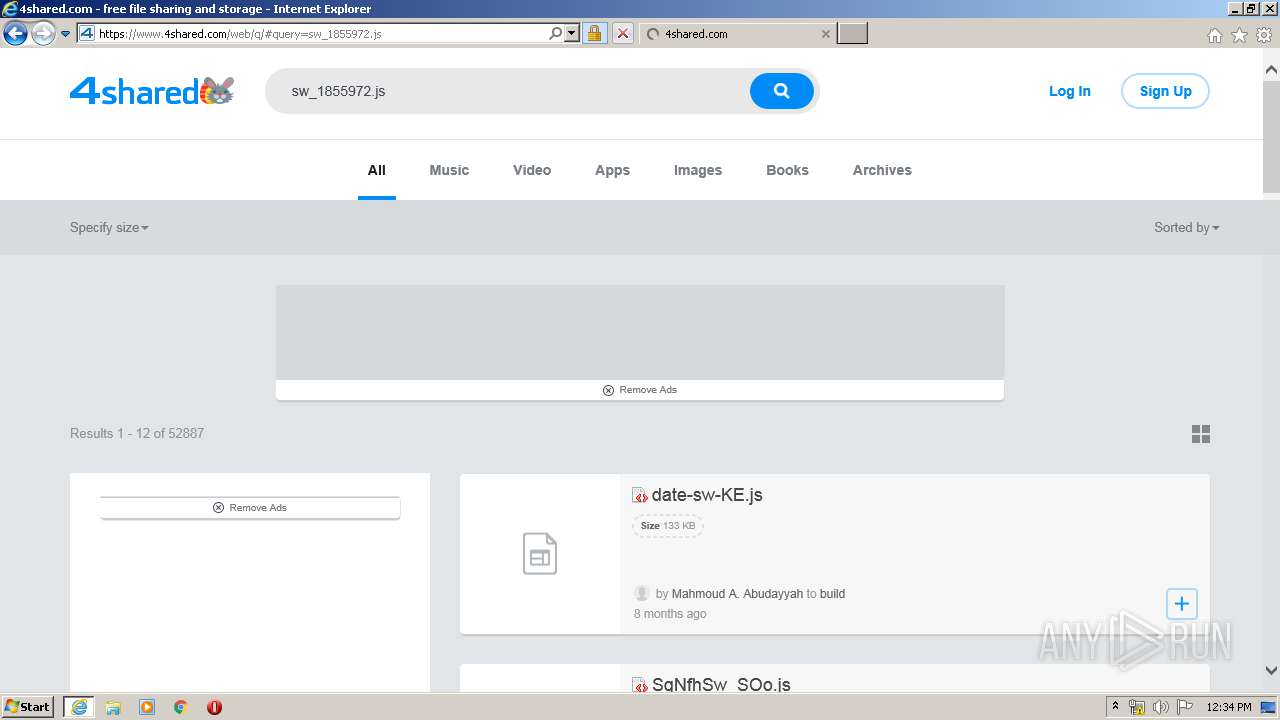
Task: Add date-sw-KE.js with the plus button
Action: [x=1182, y=604]
